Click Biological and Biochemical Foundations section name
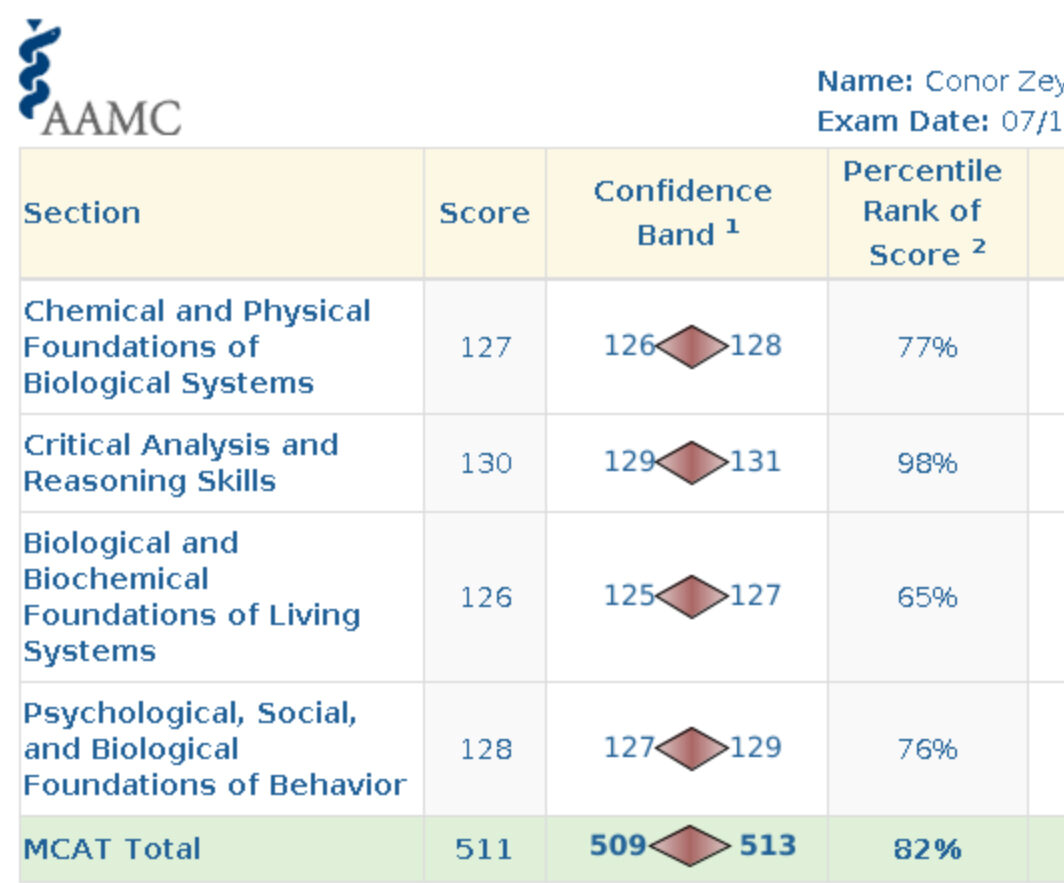1064x883 pixels. [190, 597]
